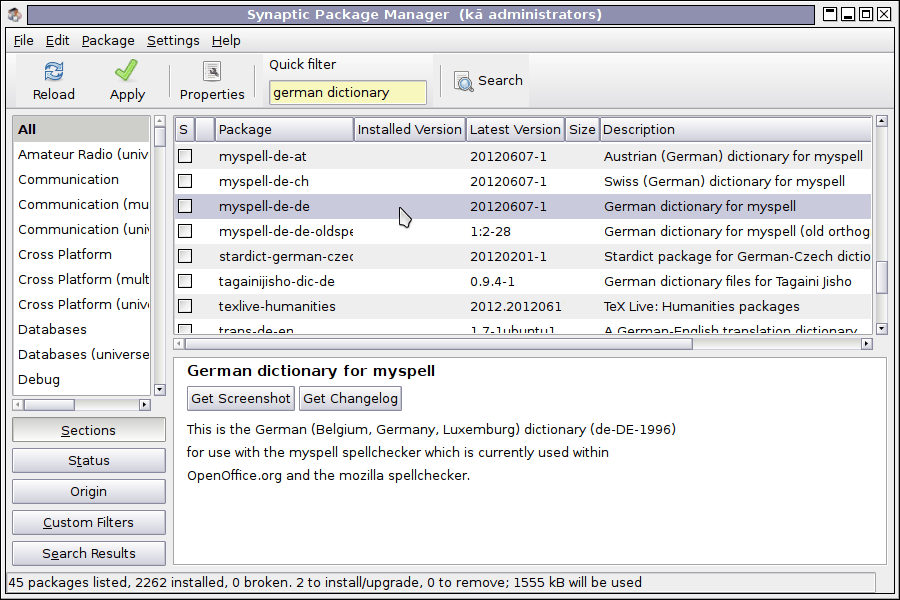Select the myspell-de-at package row
Image resolution: width=900 pixels, height=600 pixels.
(x=523, y=156)
